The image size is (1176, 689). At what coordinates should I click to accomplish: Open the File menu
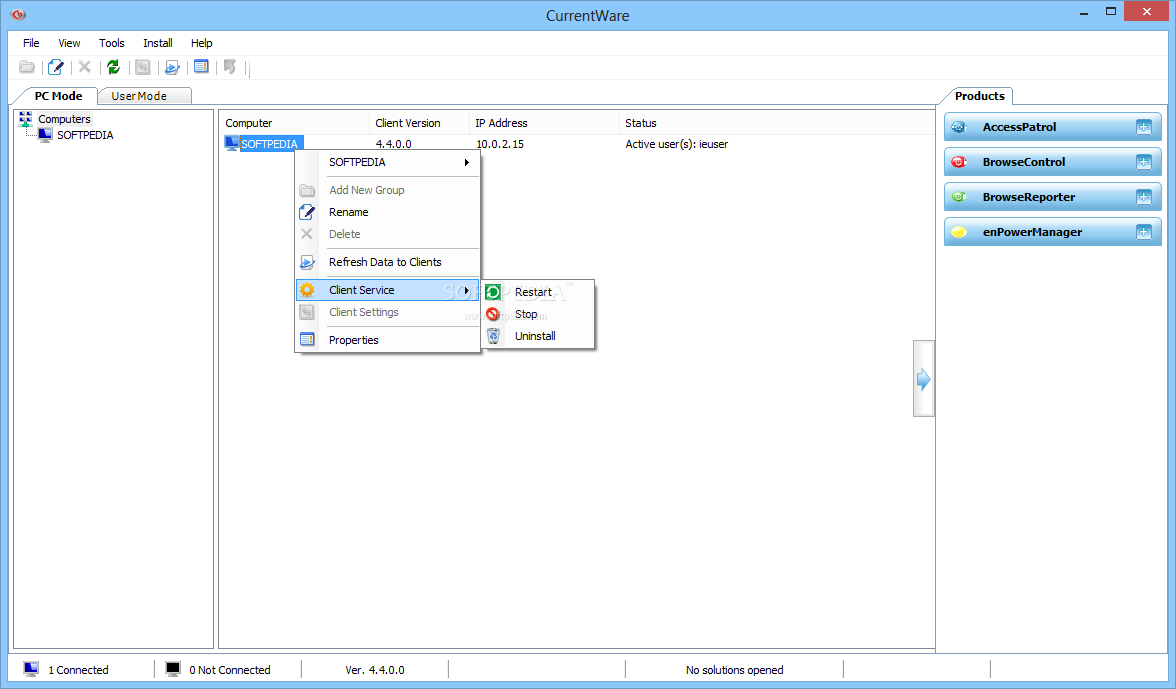click(31, 43)
